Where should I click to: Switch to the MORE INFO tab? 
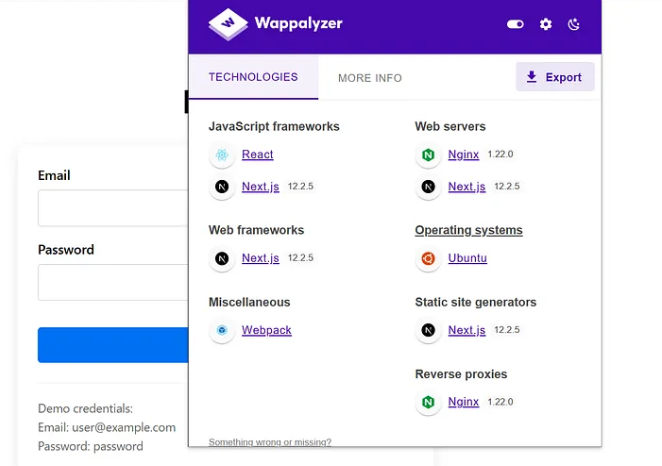370,78
